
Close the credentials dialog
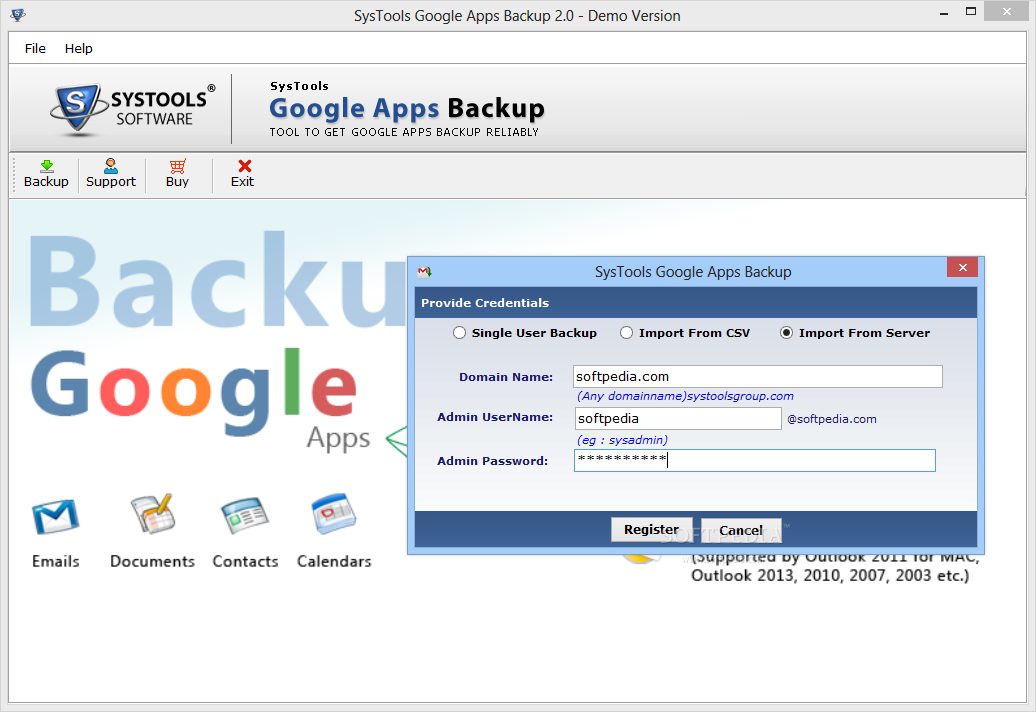click(x=962, y=267)
